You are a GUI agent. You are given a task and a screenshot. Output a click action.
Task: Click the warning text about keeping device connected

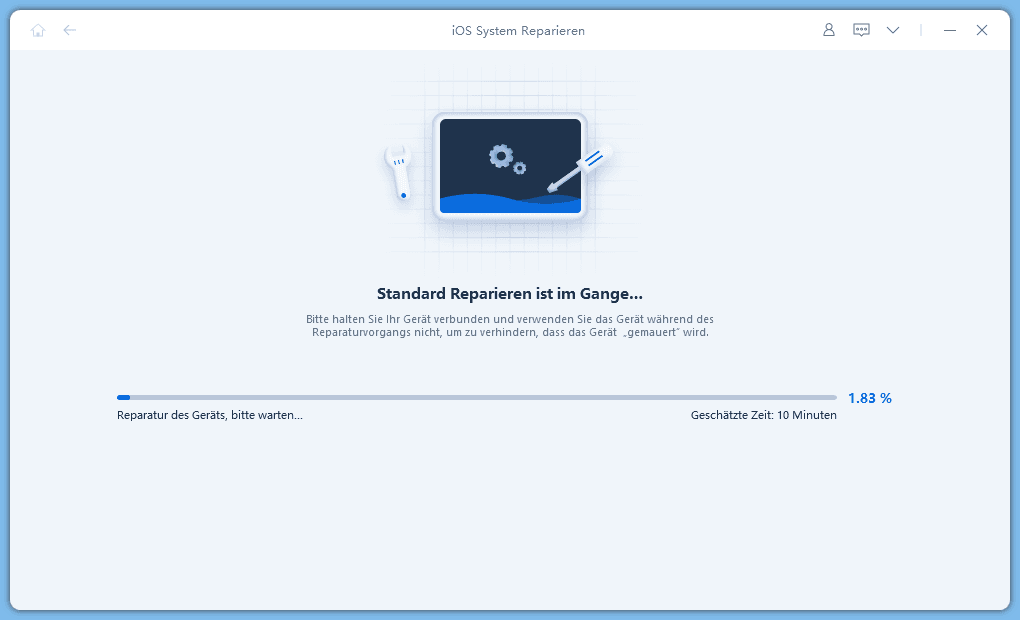[x=510, y=325]
